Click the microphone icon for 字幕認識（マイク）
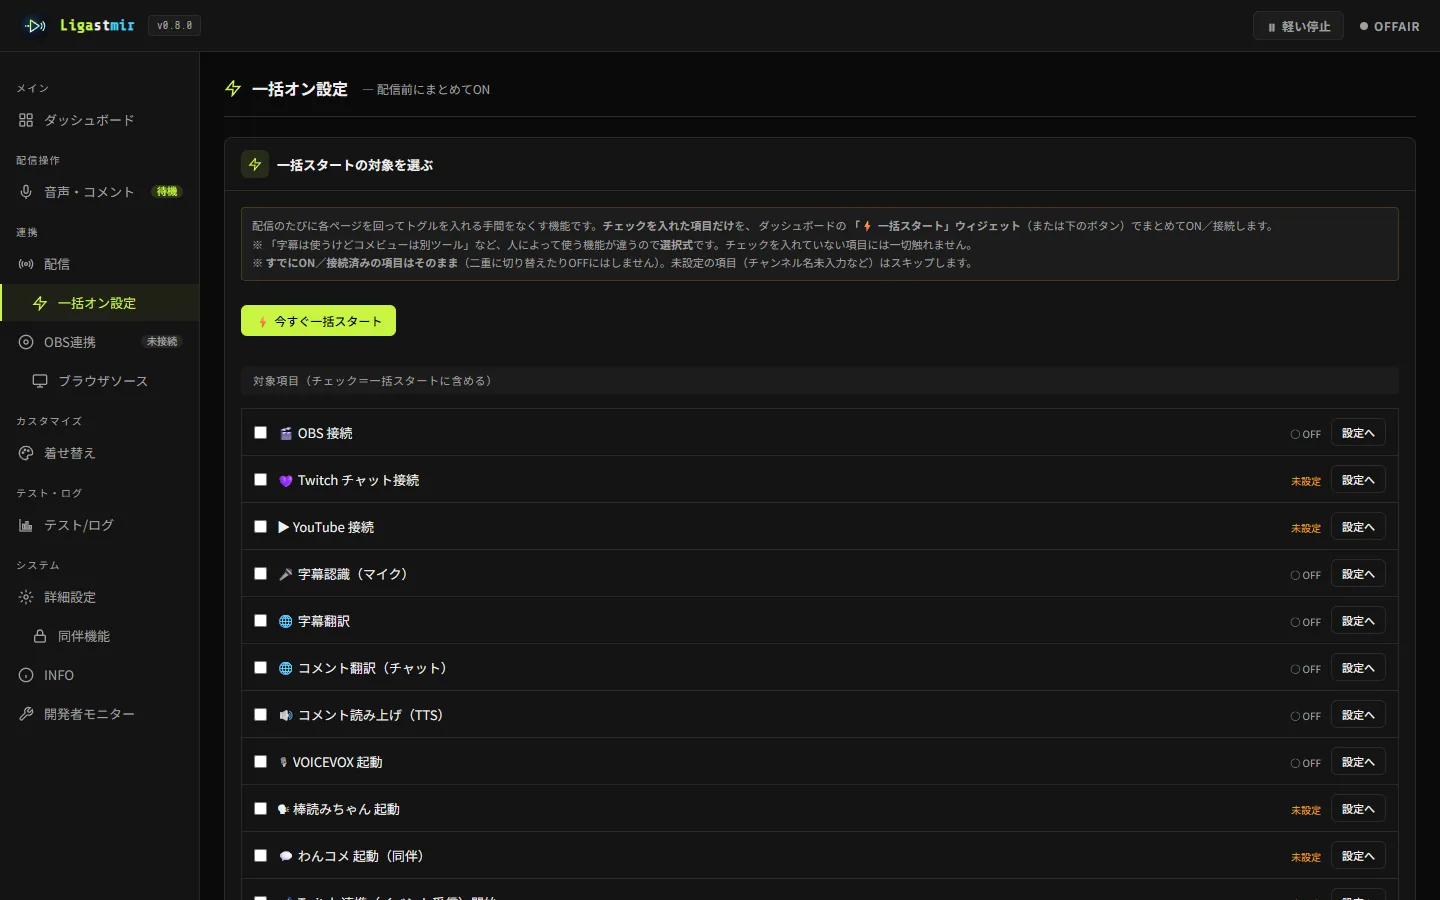Image resolution: width=1440 pixels, height=900 pixels. 286,574
